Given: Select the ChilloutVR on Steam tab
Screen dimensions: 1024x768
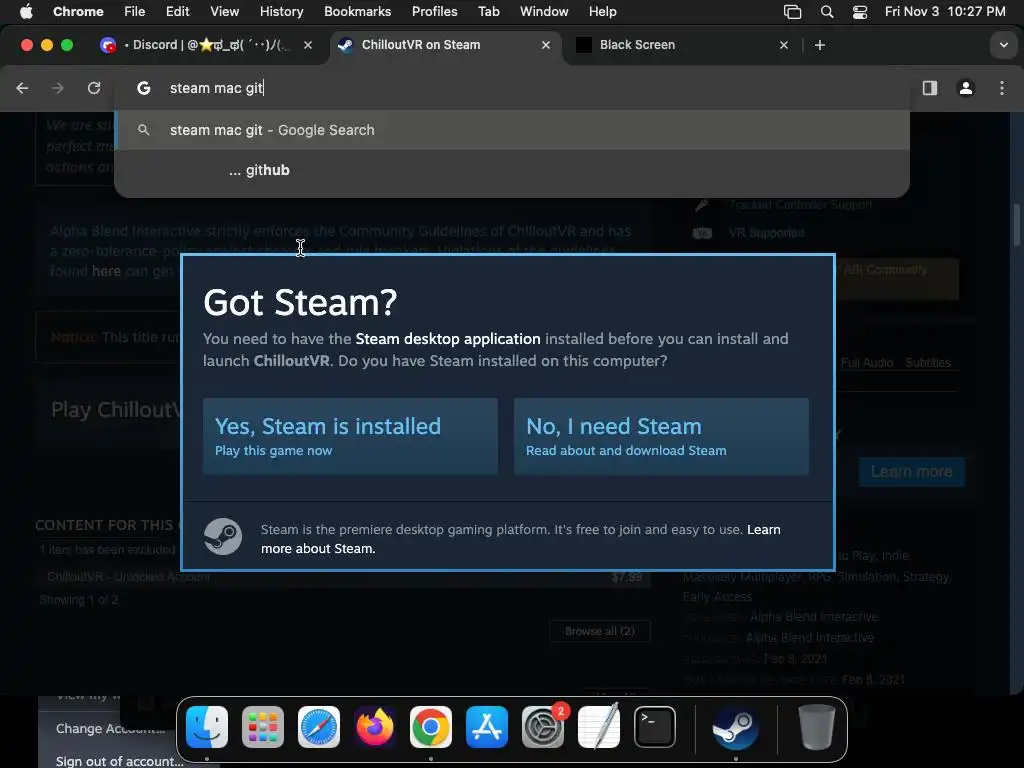Looking at the screenshot, I should [x=444, y=45].
